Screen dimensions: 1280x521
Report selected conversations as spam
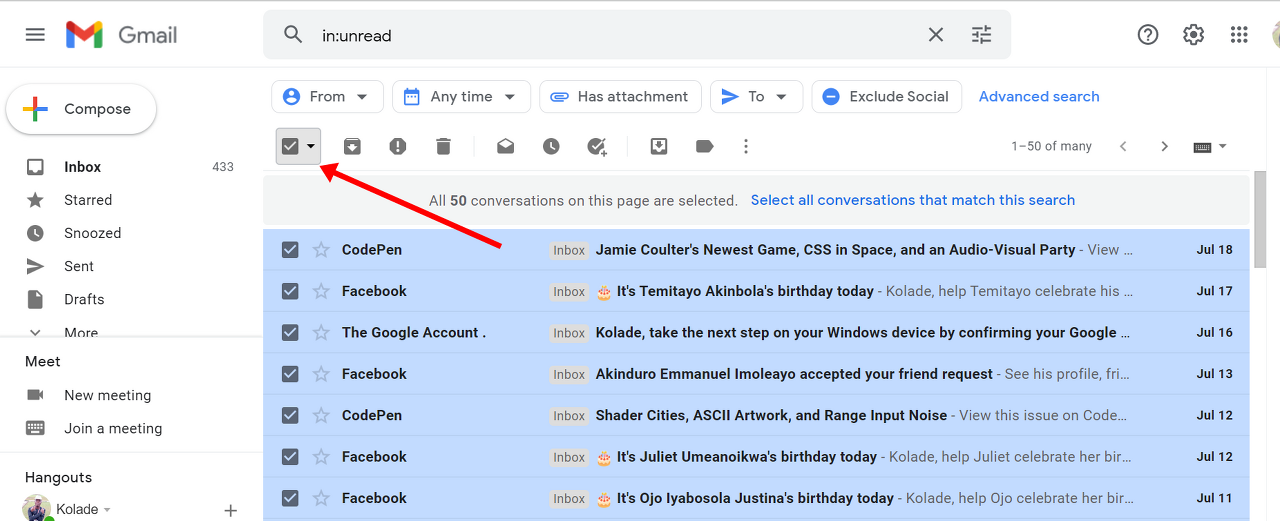(398, 146)
